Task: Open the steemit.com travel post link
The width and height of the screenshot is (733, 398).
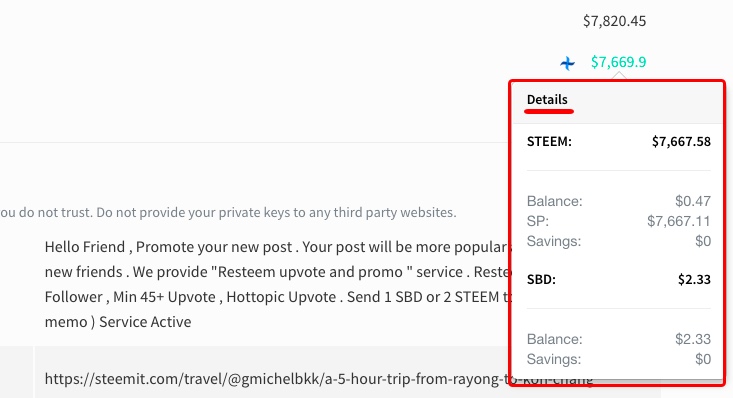Action: 318,379
